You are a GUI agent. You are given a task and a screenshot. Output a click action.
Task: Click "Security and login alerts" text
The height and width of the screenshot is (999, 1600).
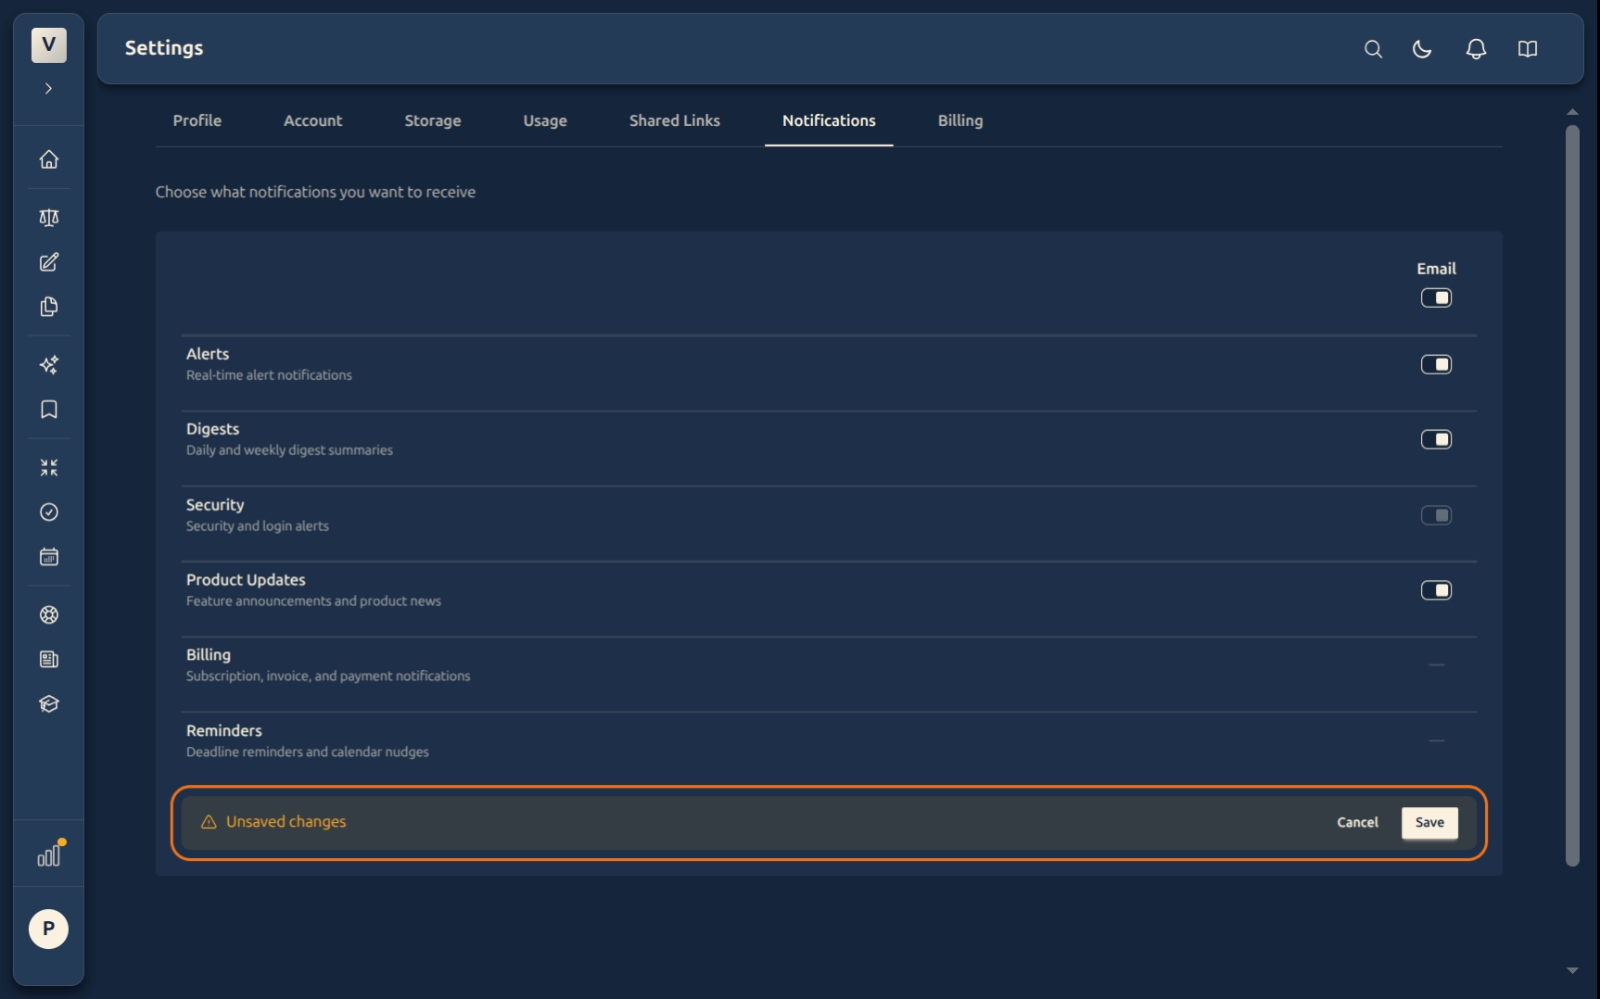point(257,526)
